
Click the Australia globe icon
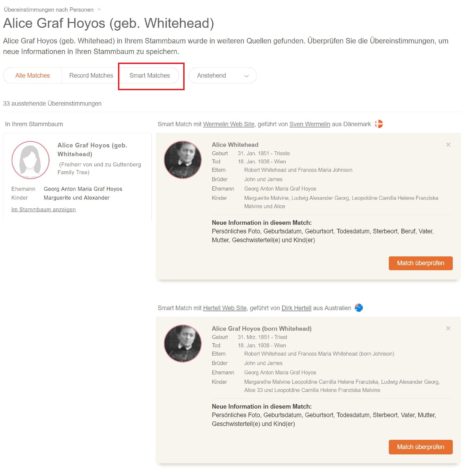point(359,308)
